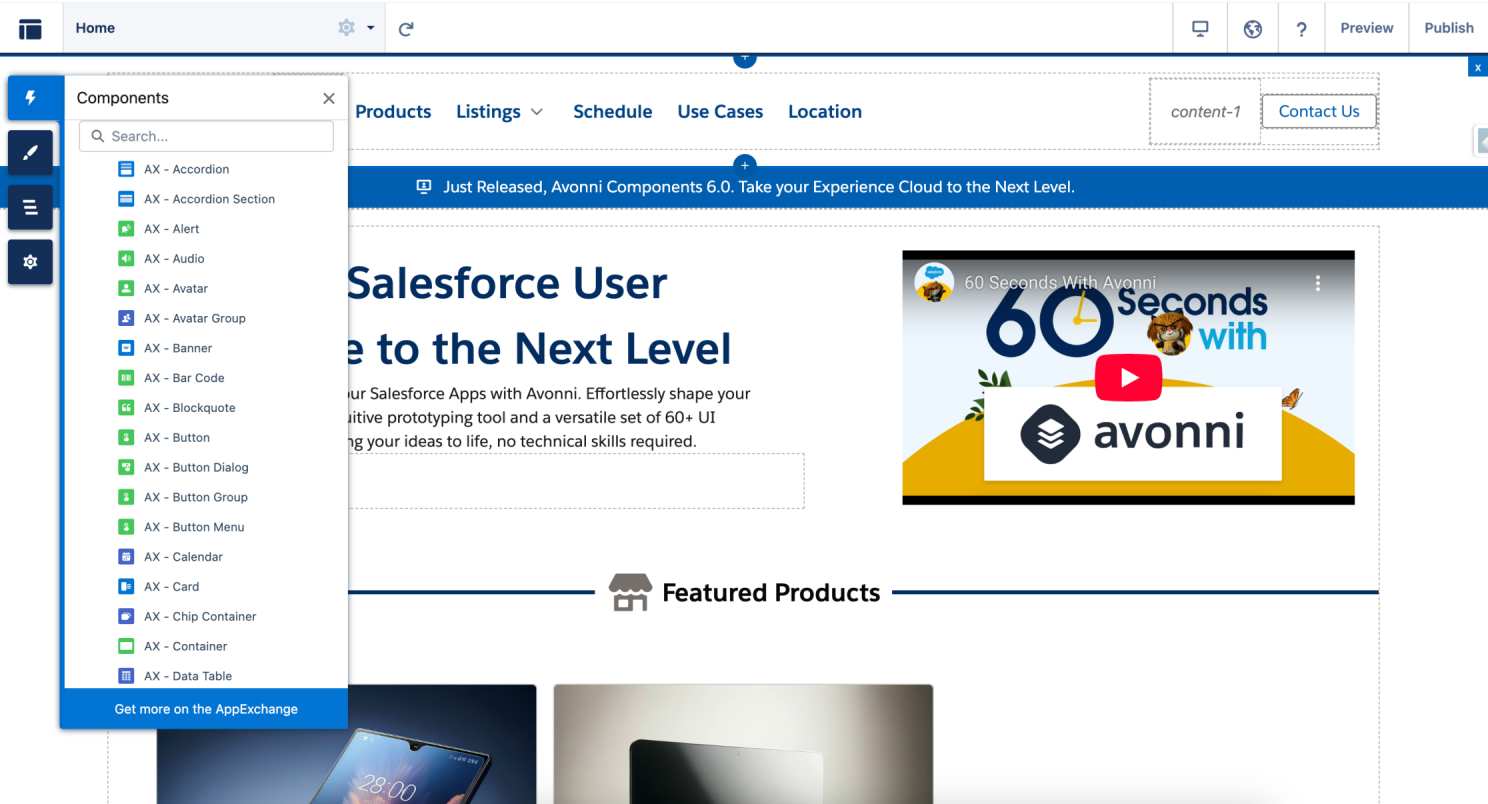This screenshot has height=804, width=1488.
Task: Click the refresh icon in top toolbar
Action: pyautogui.click(x=406, y=29)
